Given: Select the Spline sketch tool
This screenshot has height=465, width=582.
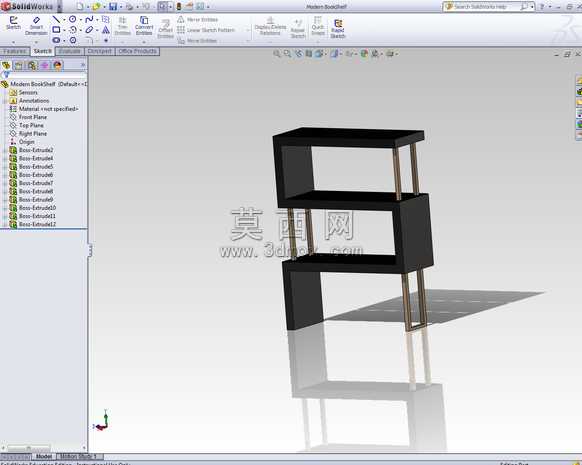Looking at the screenshot, I should click(x=89, y=19).
